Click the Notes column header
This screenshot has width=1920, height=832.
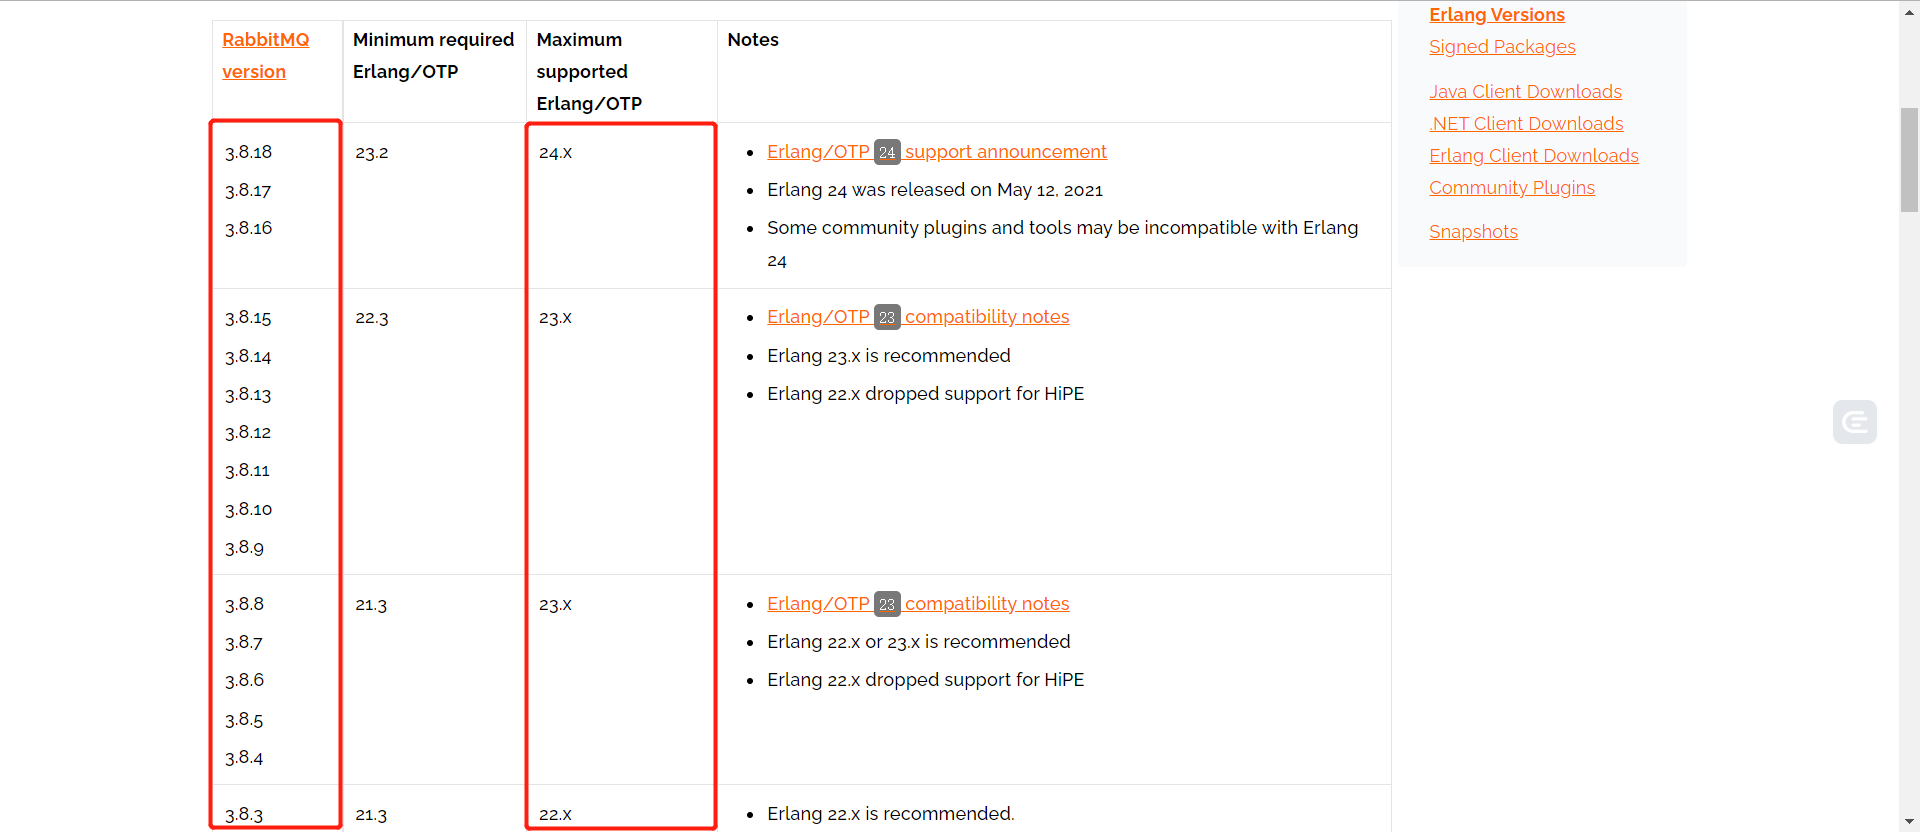tap(753, 40)
